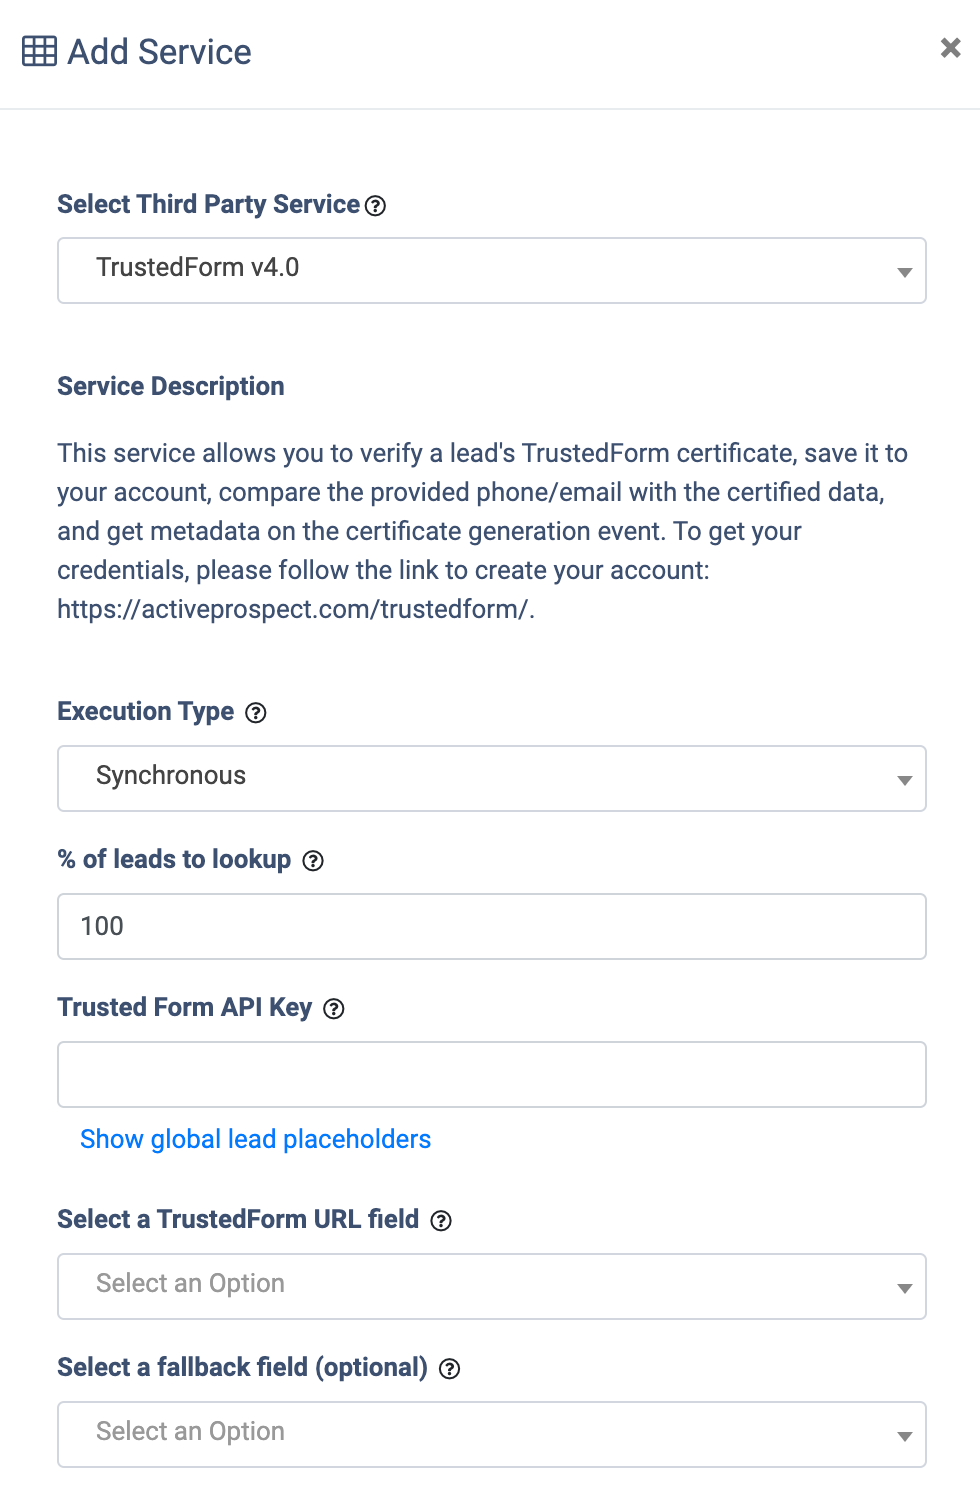Click the arrow on TrustedForm URL field select
The width and height of the screenshot is (980, 1500).
point(904,1288)
